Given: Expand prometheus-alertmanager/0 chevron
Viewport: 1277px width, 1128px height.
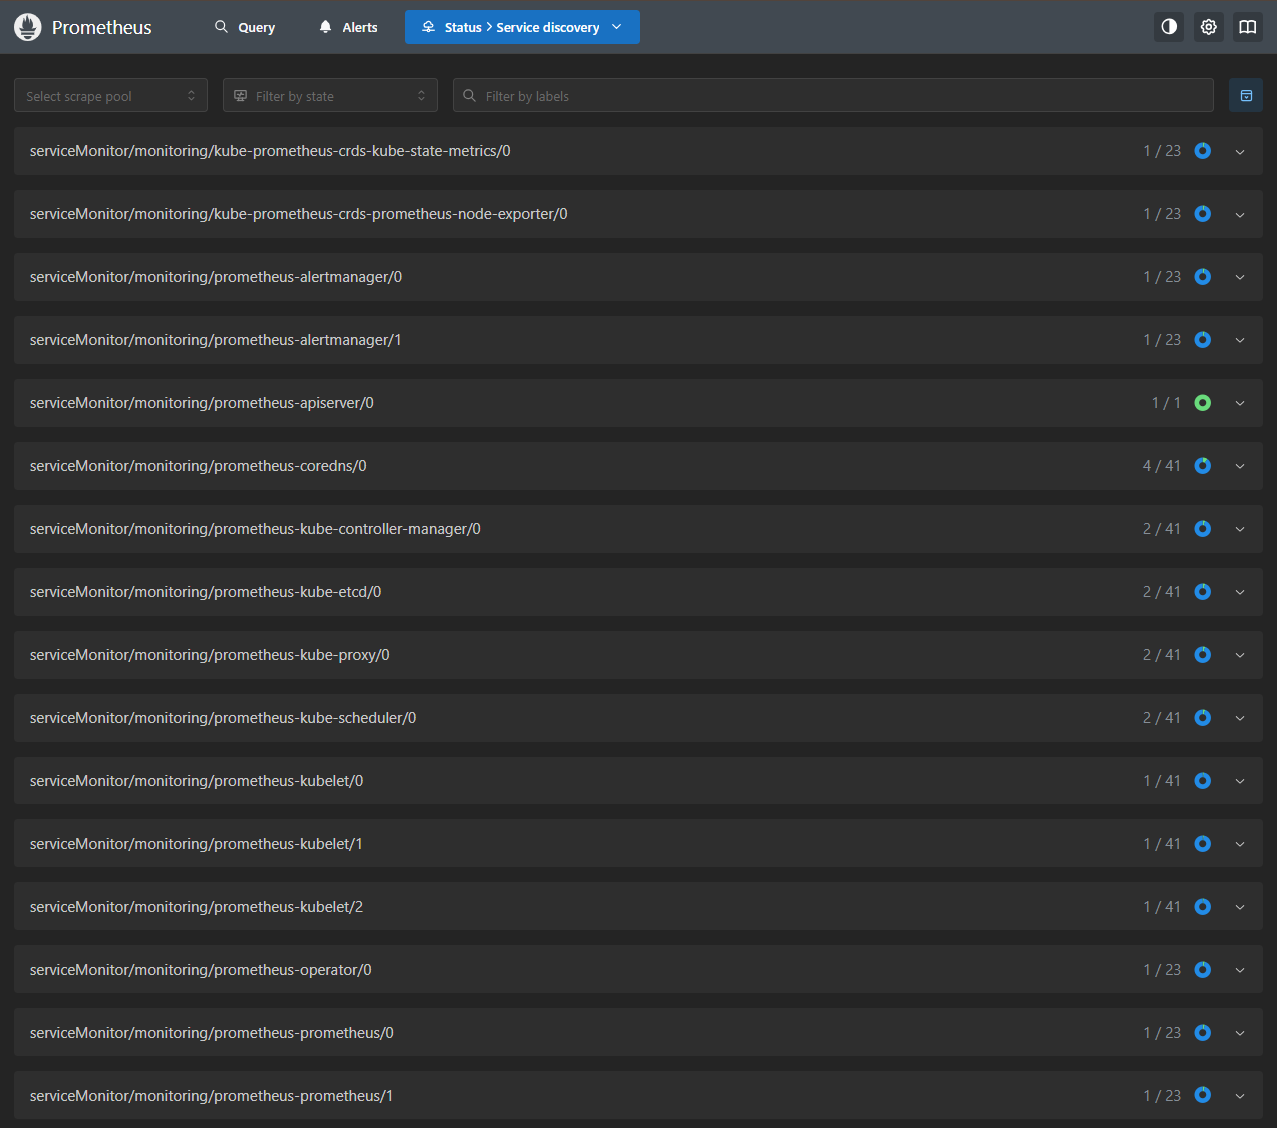Looking at the screenshot, I should tap(1240, 278).
